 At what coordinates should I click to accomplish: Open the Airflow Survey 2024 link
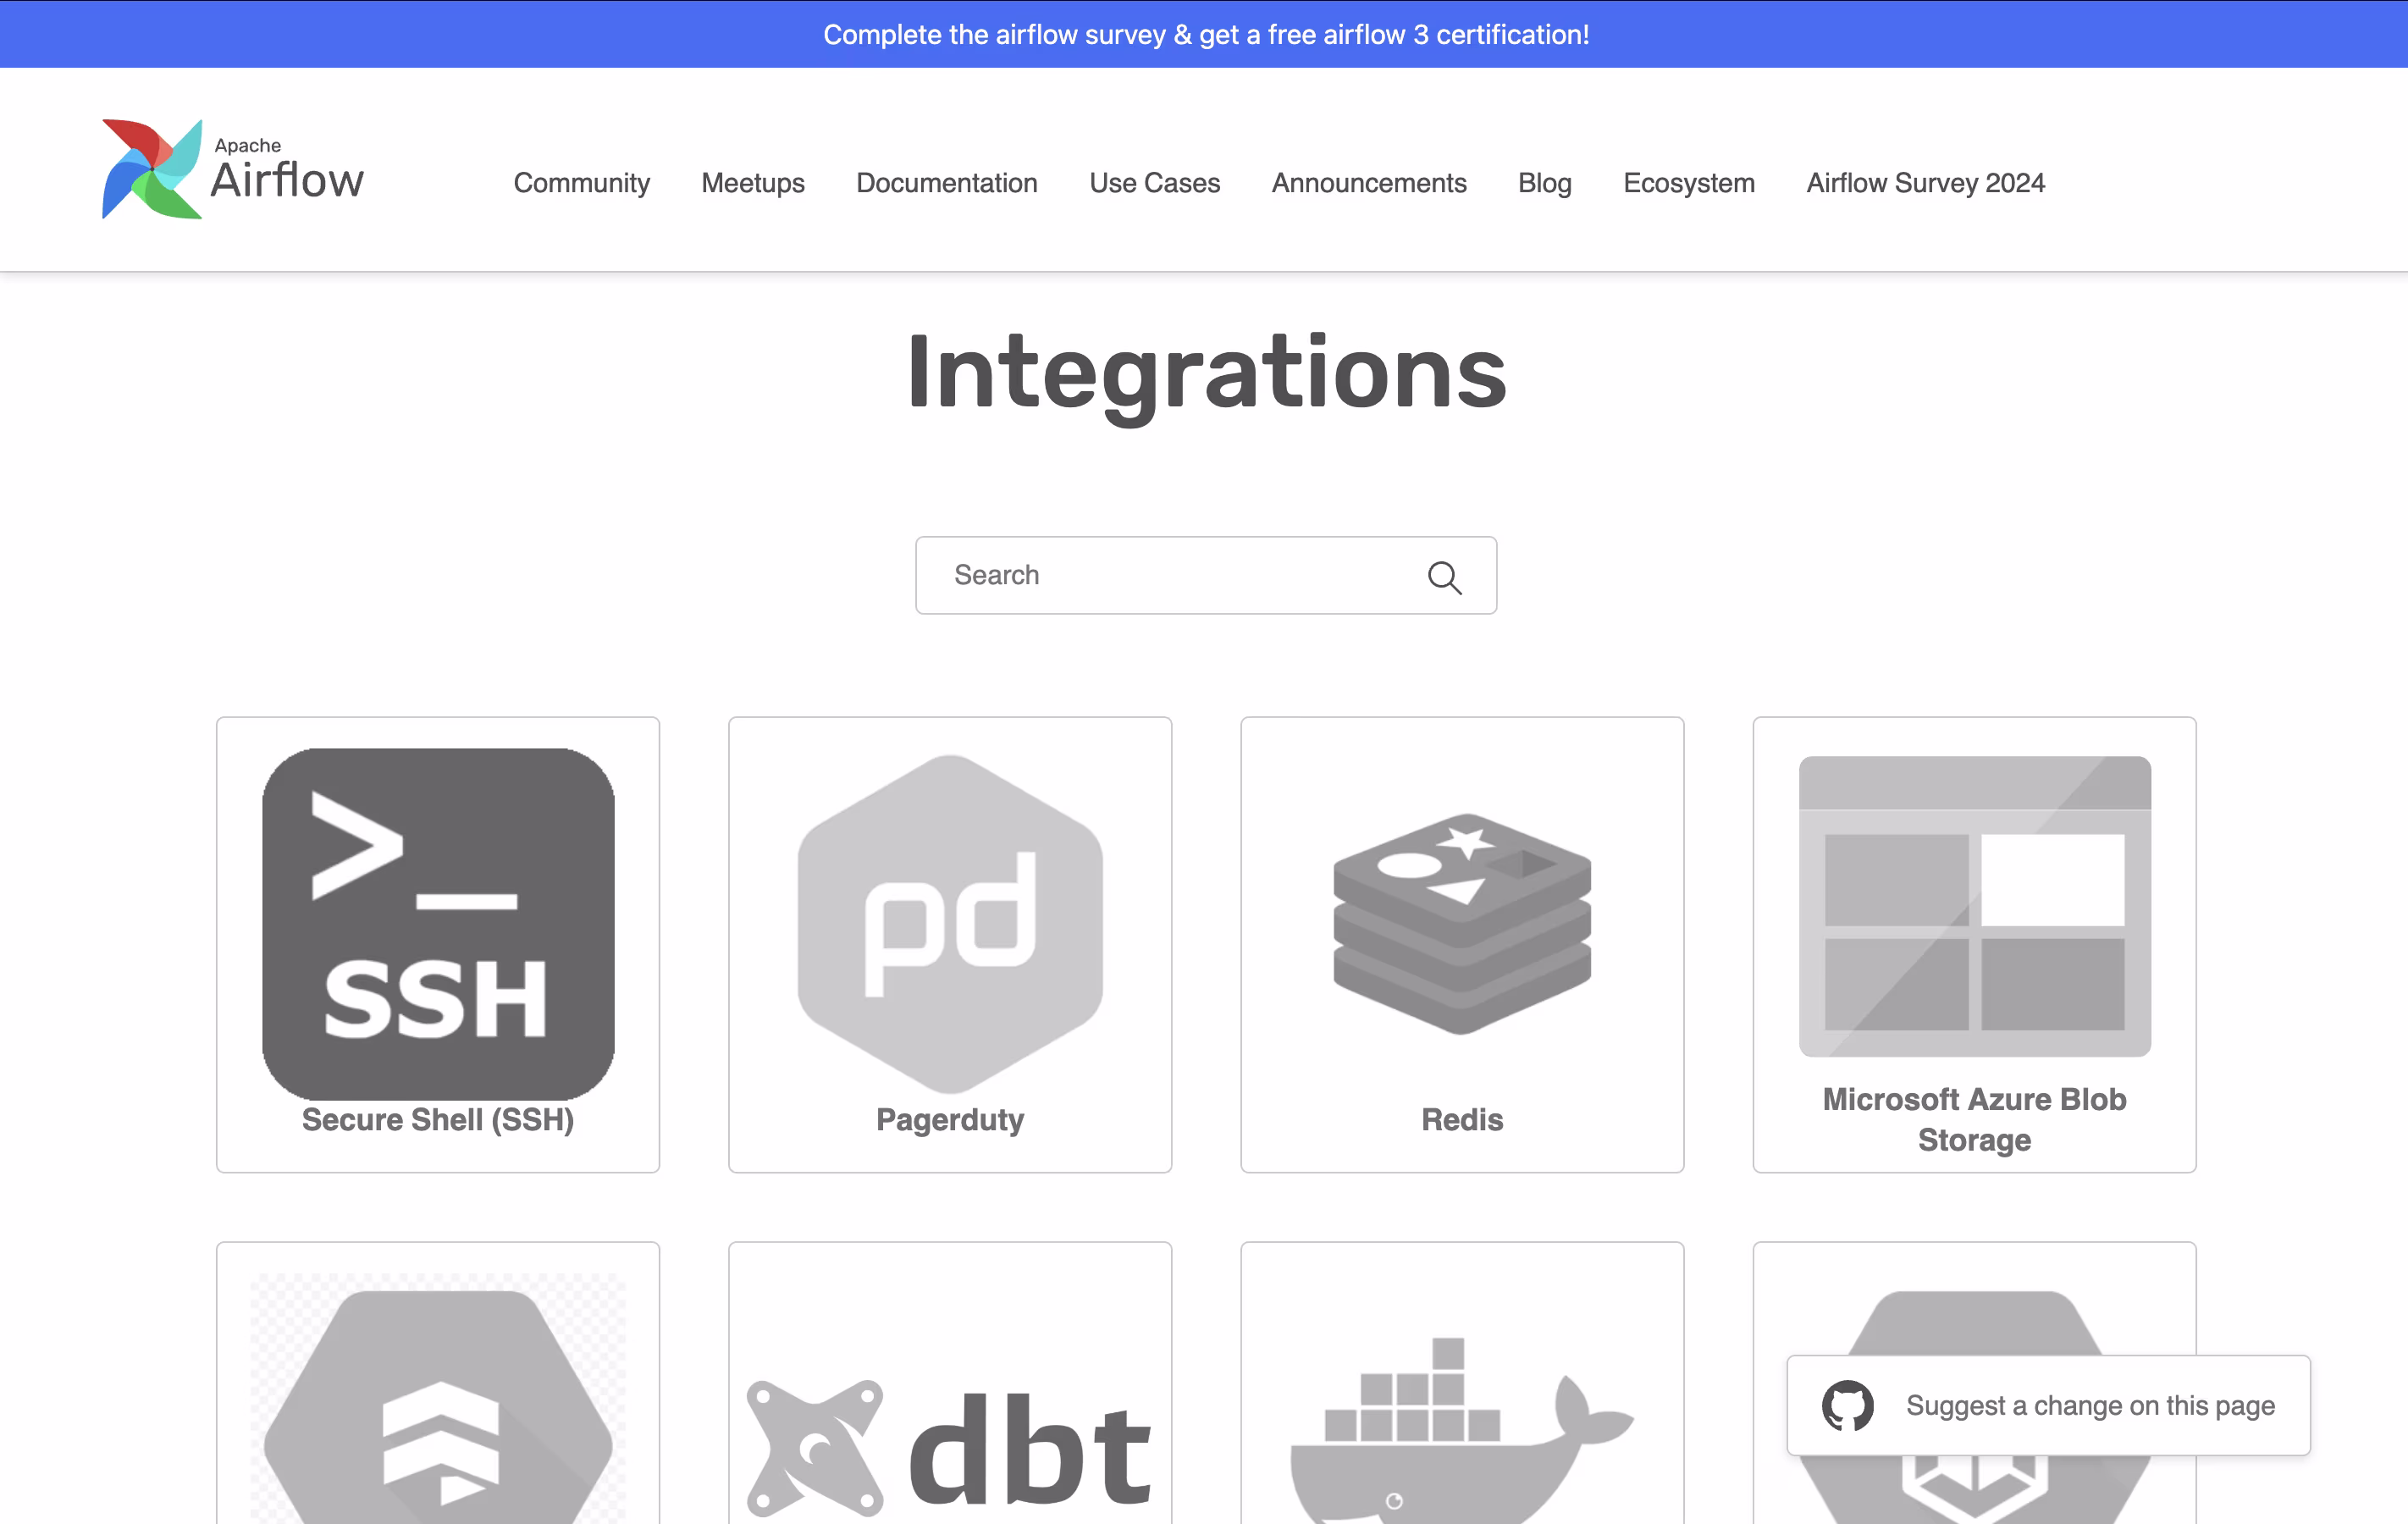click(x=1925, y=183)
